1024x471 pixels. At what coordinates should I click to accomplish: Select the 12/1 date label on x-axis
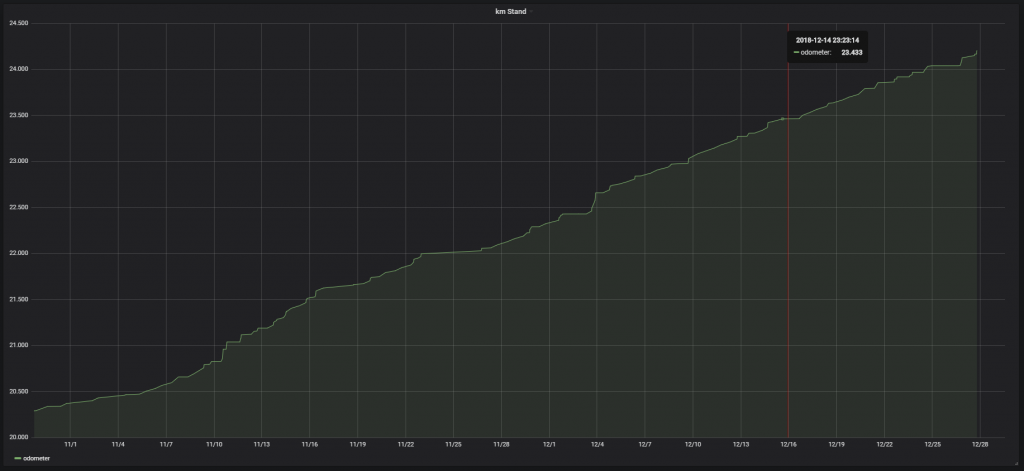(x=549, y=443)
